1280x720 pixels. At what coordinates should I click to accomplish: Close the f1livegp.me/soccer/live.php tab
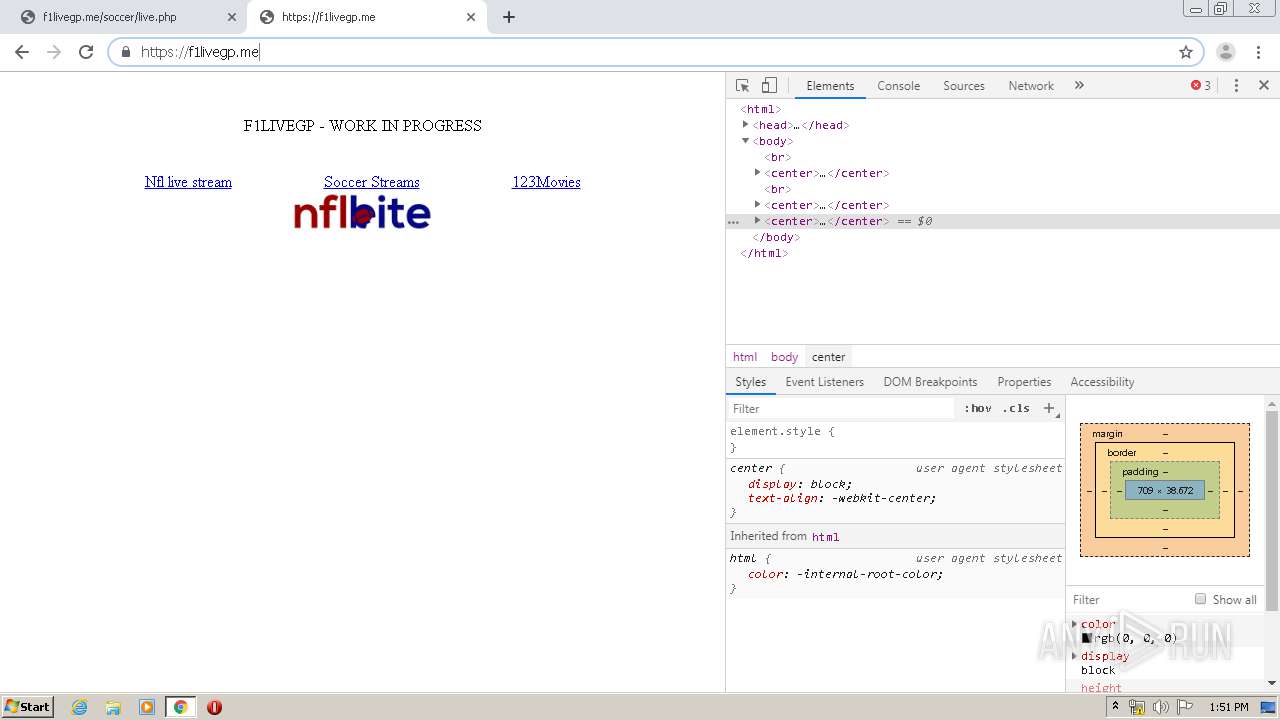coord(232,17)
